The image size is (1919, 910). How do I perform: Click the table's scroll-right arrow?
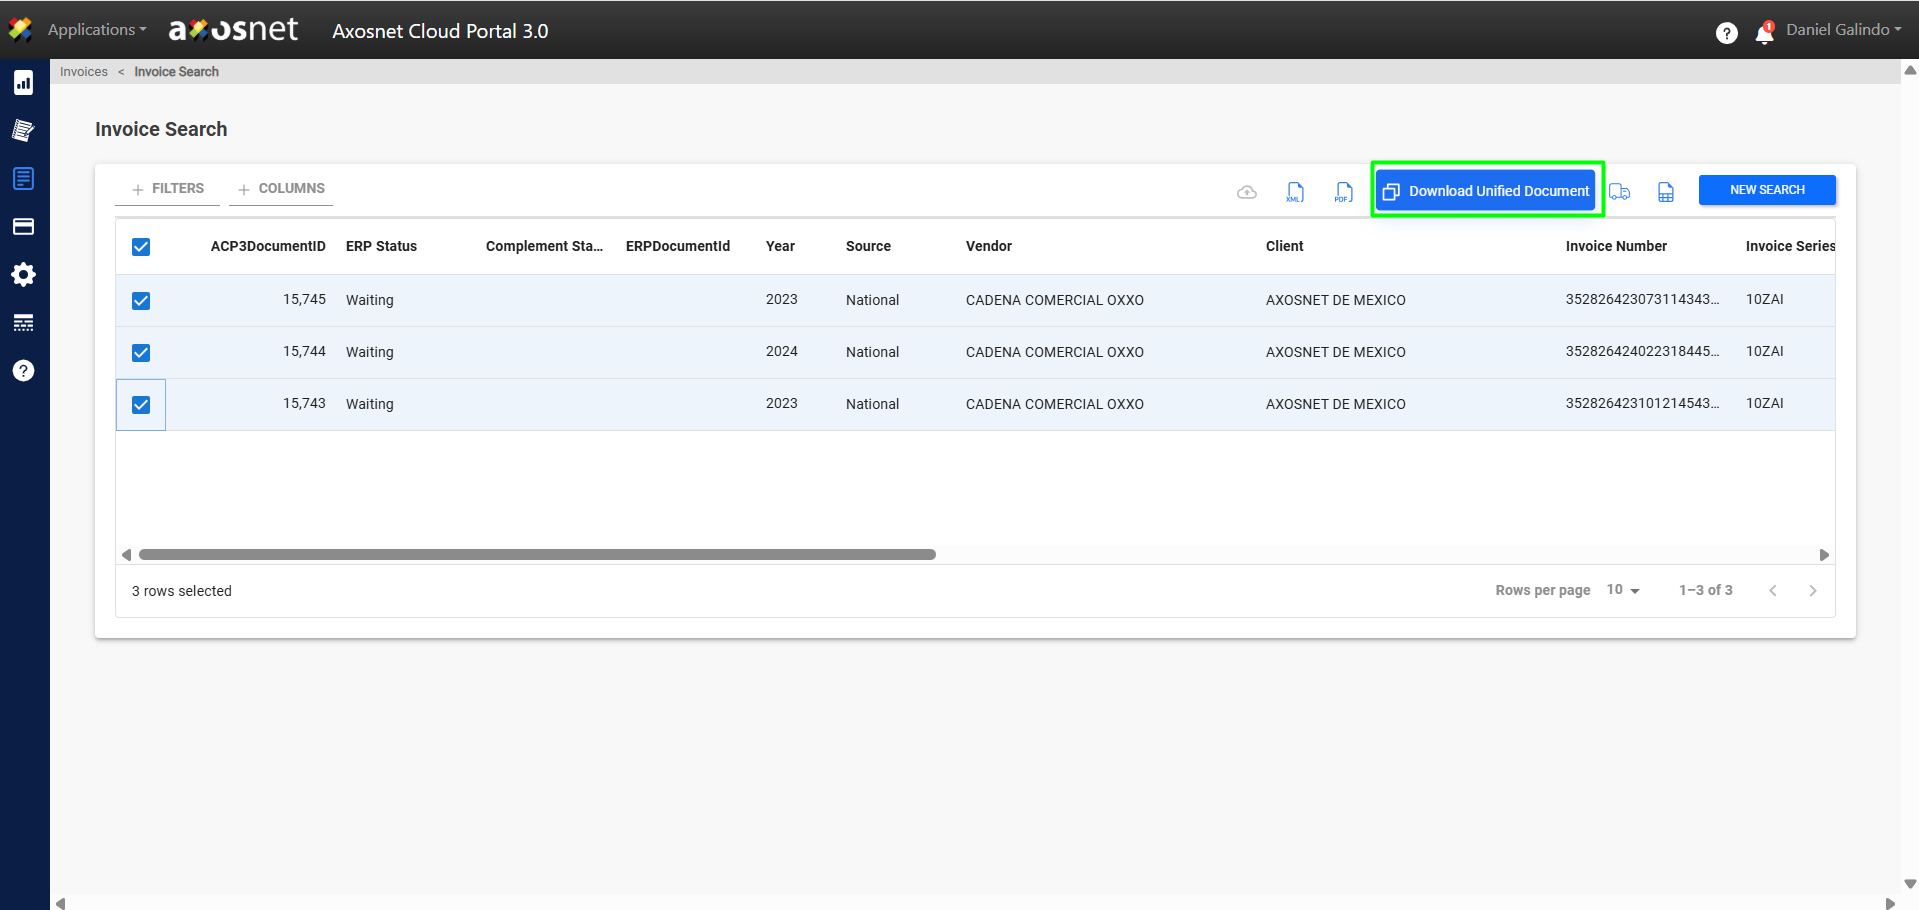pyautogui.click(x=1824, y=555)
